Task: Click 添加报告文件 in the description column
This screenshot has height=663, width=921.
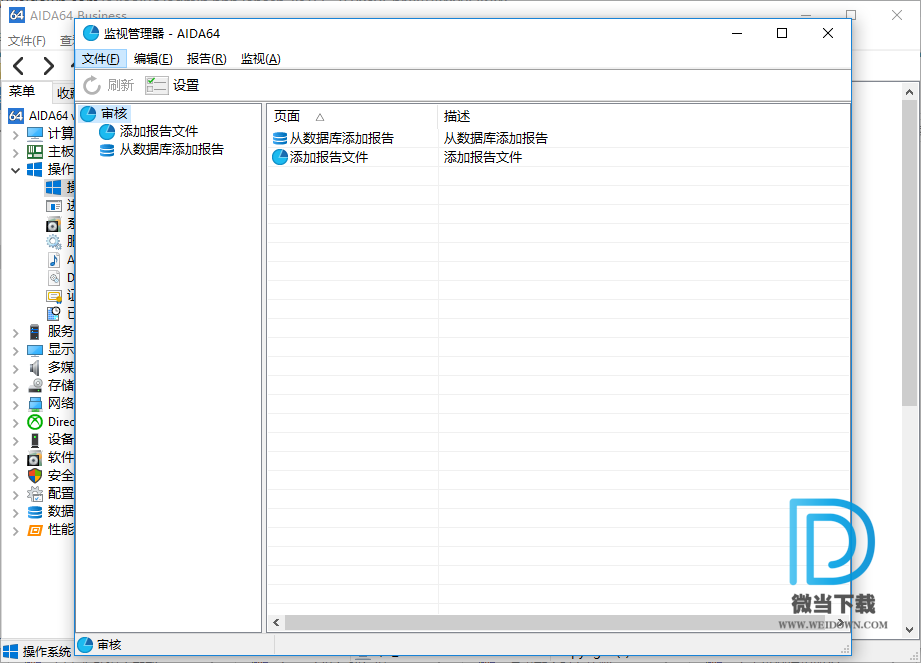Action: 483,157
